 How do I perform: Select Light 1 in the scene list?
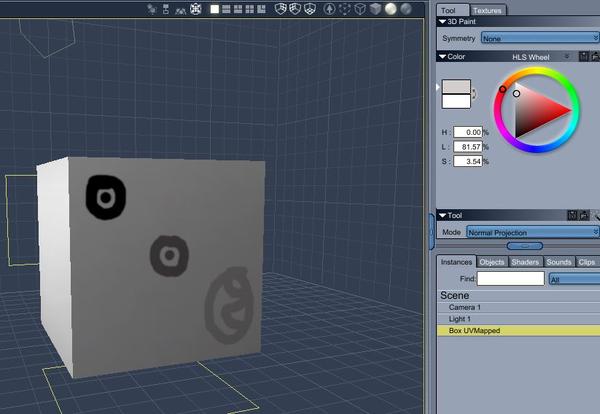coord(518,319)
